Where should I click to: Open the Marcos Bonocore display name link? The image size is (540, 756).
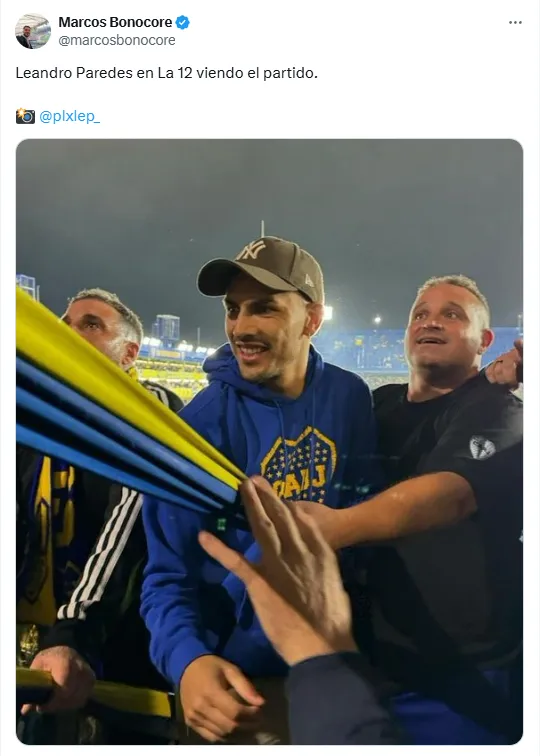coord(115,22)
